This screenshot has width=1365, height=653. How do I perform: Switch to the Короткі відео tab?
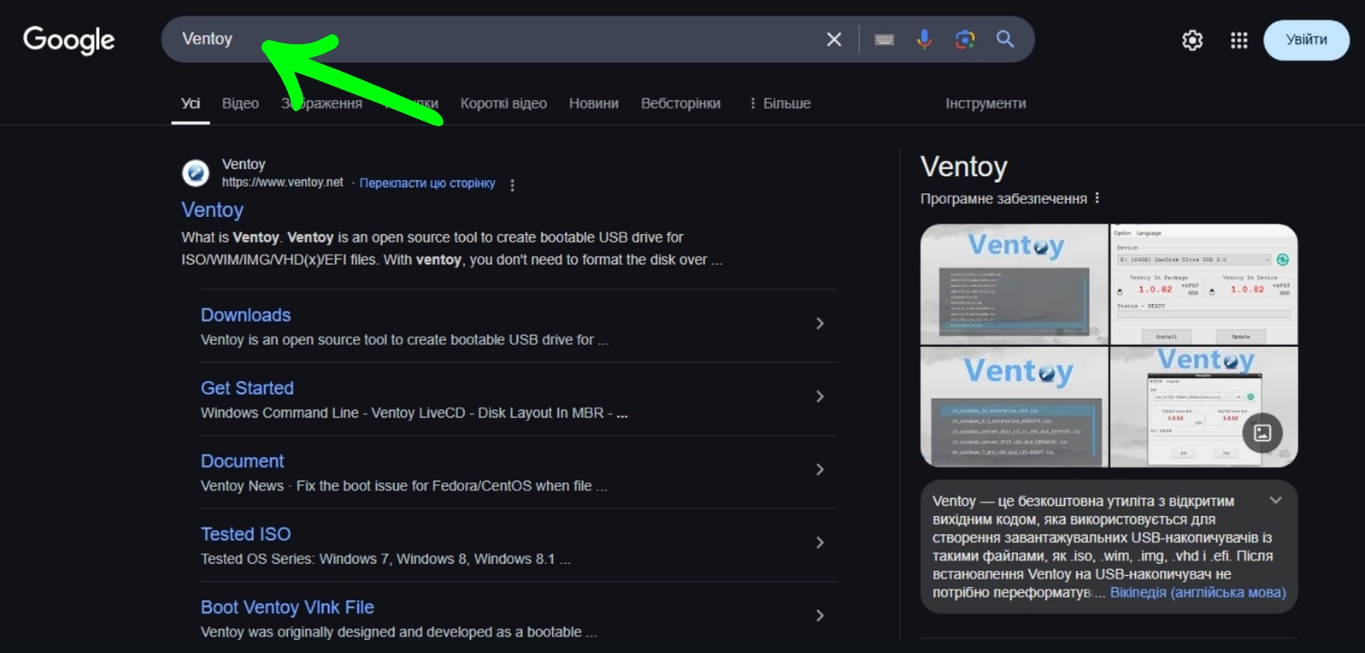tap(503, 103)
